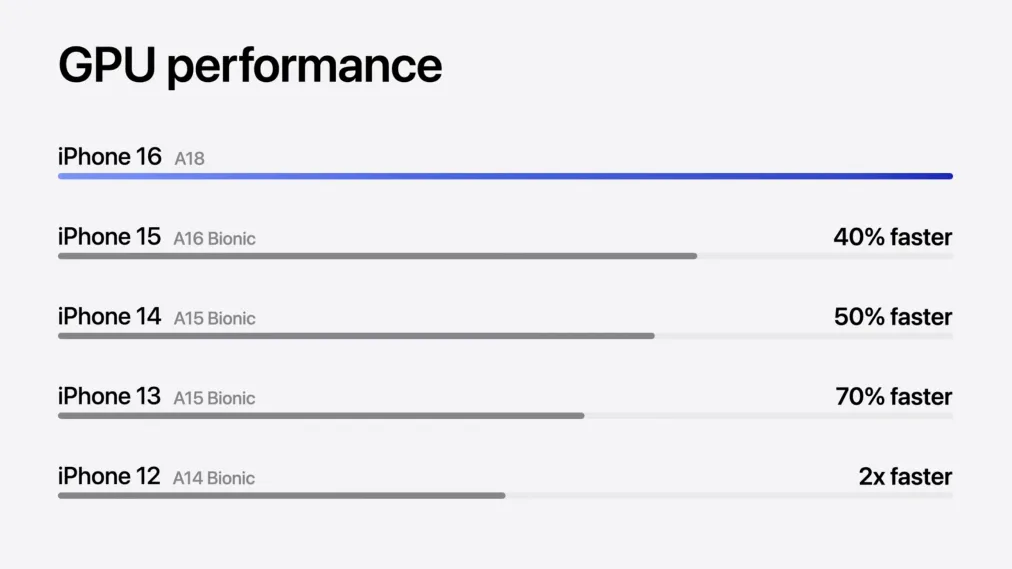Click A15 Bionic next to iPhone 14
1012x569 pixels.
click(x=214, y=319)
